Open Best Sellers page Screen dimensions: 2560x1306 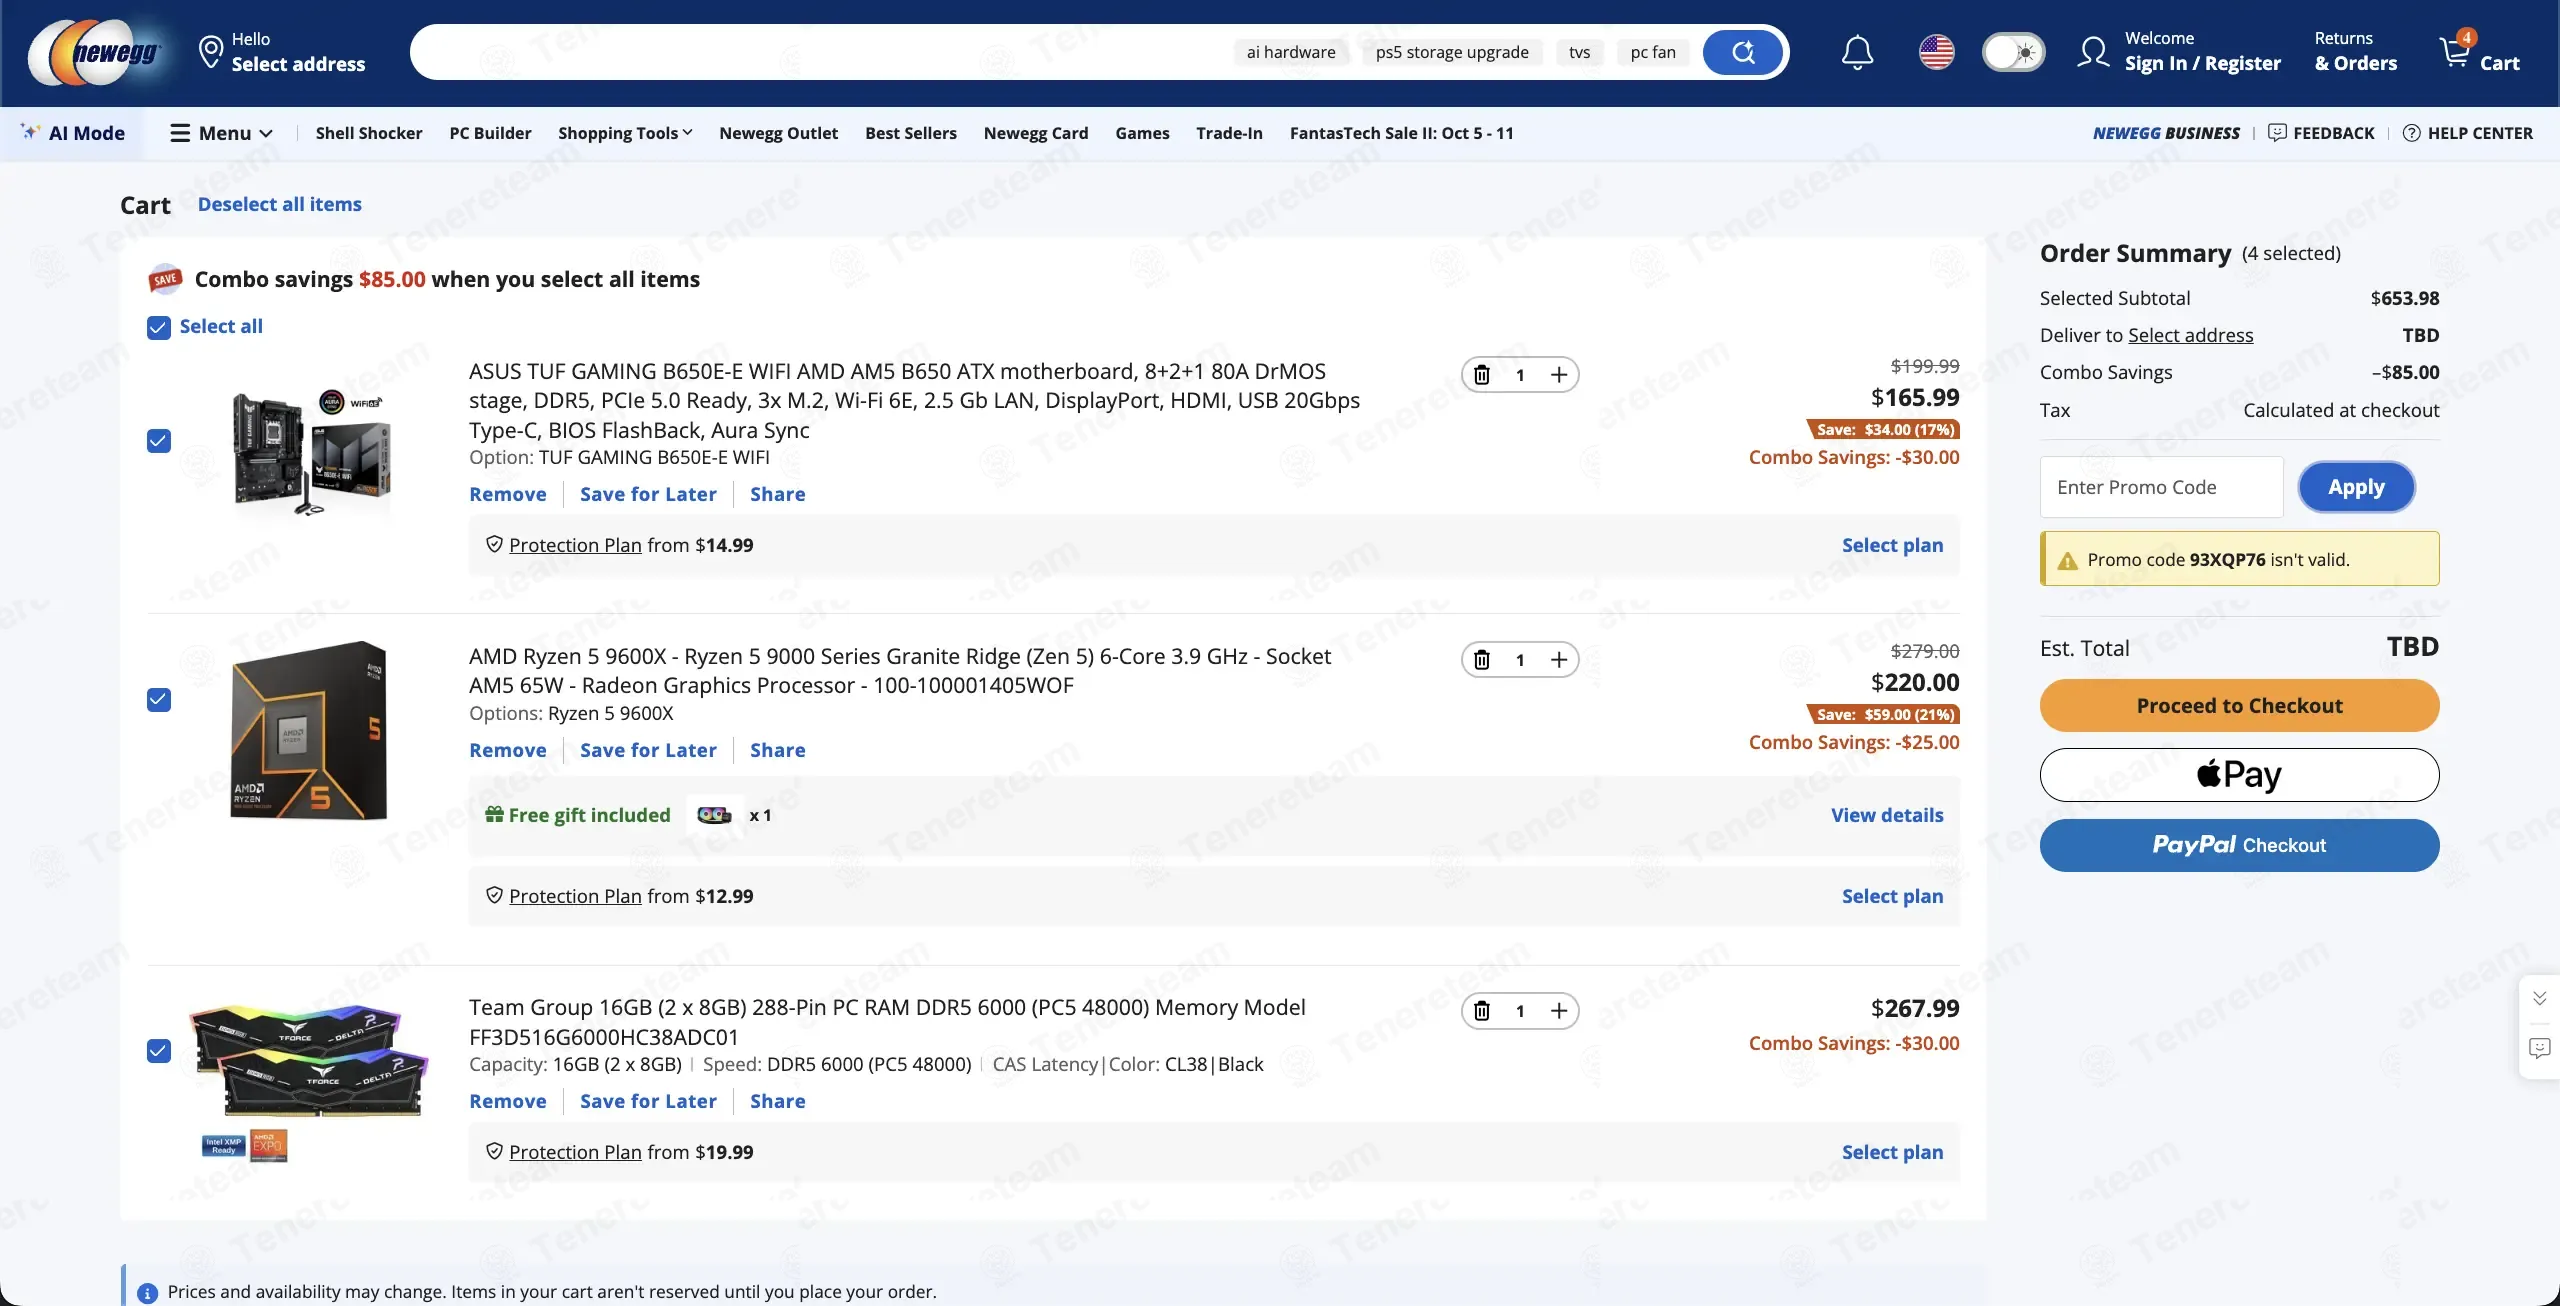pos(910,133)
